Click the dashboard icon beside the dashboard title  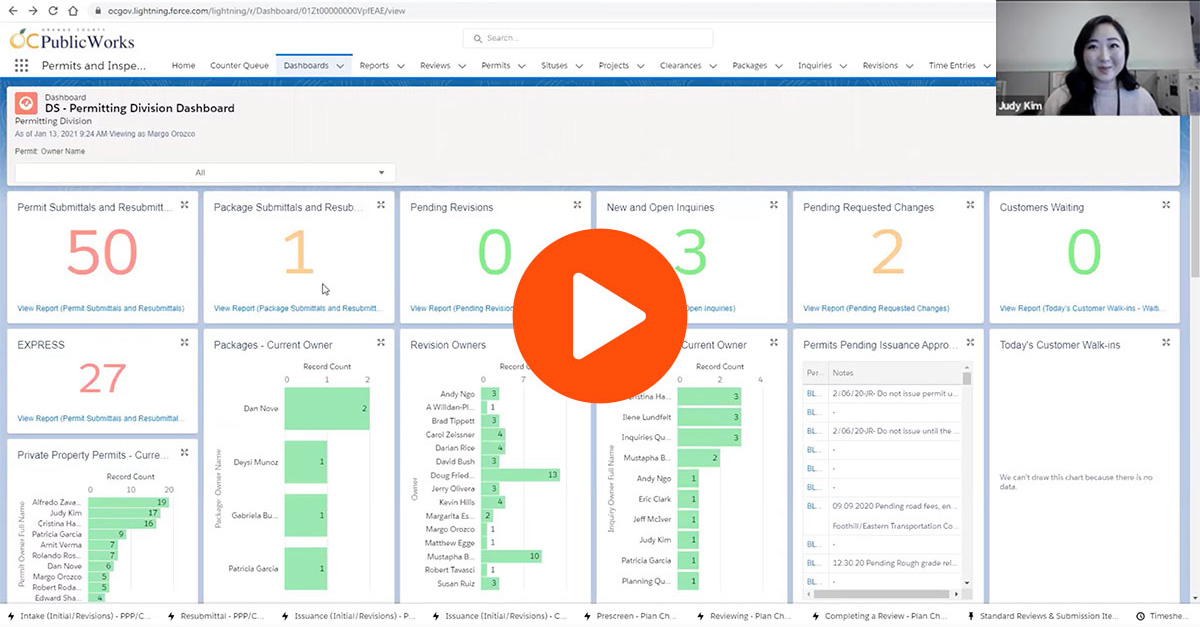27,102
